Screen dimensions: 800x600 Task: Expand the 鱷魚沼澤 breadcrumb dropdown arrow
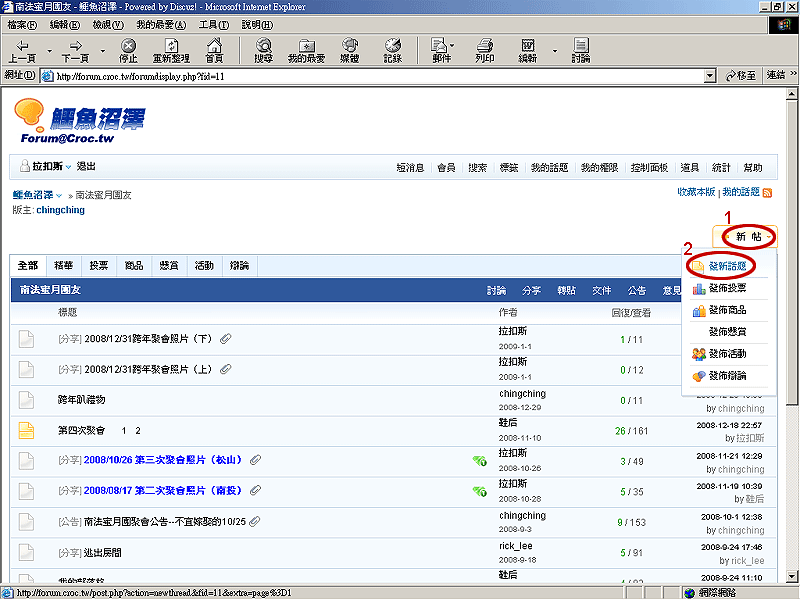[x=58, y=195]
